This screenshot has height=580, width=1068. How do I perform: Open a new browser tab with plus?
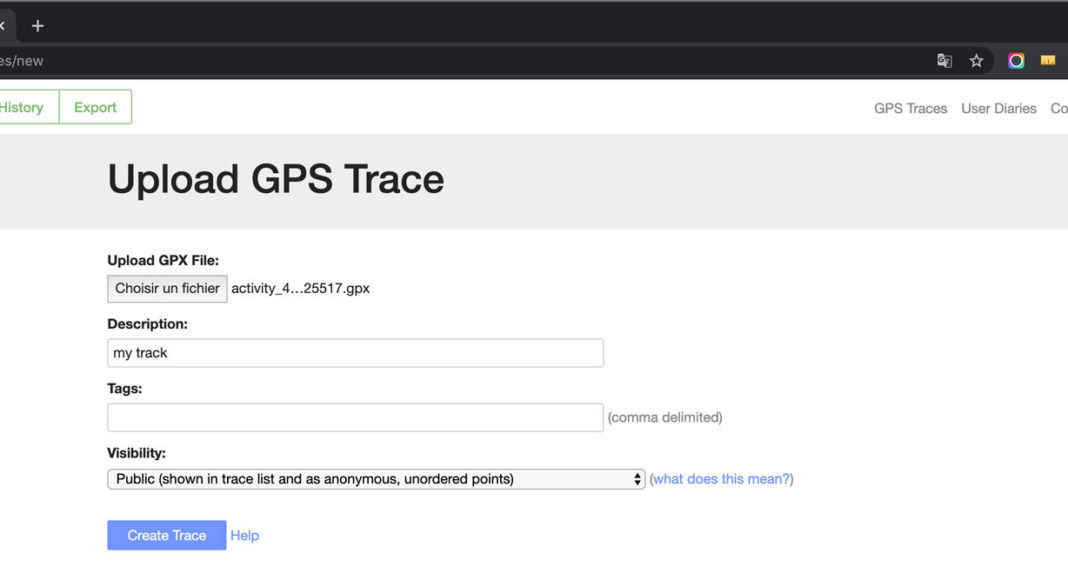pyautogui.click(x=38, y=25)
